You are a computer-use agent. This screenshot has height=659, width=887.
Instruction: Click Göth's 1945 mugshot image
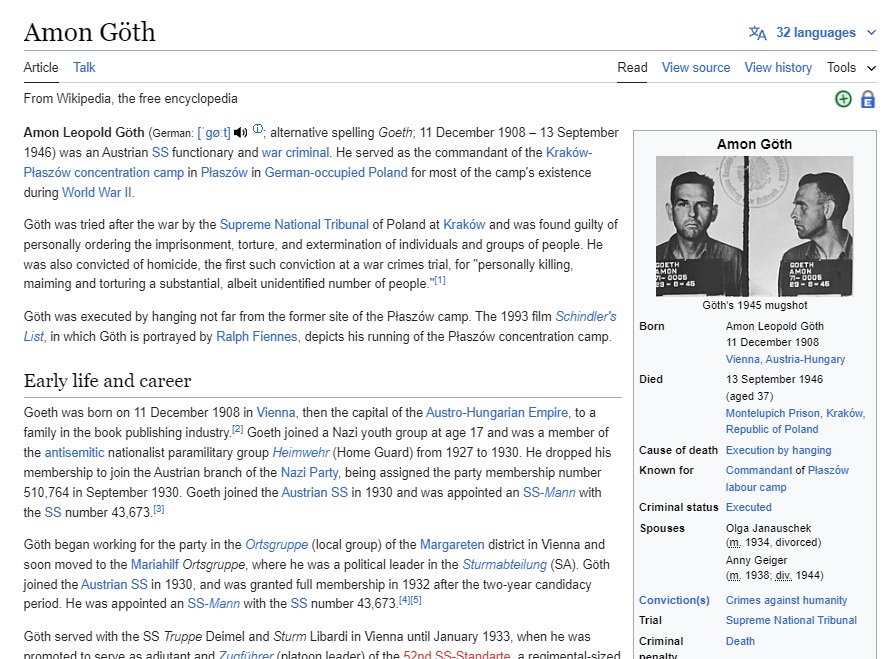[754, 226]
